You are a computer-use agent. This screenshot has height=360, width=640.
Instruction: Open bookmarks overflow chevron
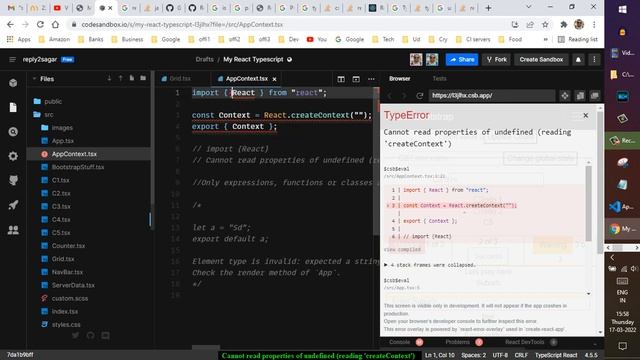point(546,39)
